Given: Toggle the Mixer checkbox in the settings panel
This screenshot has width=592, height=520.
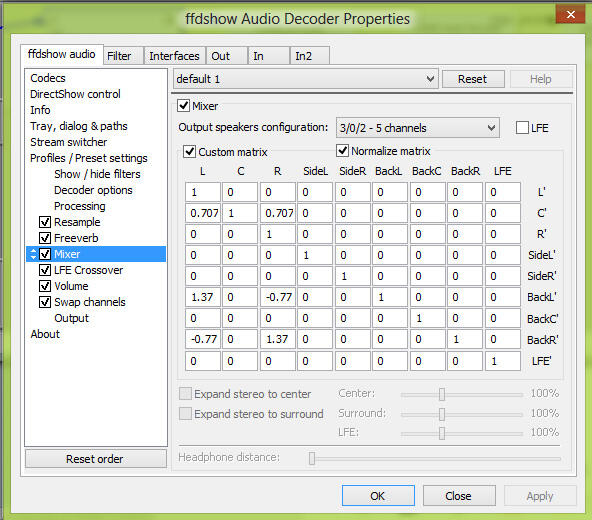Looking at the screenshot, I should (183, 105).
